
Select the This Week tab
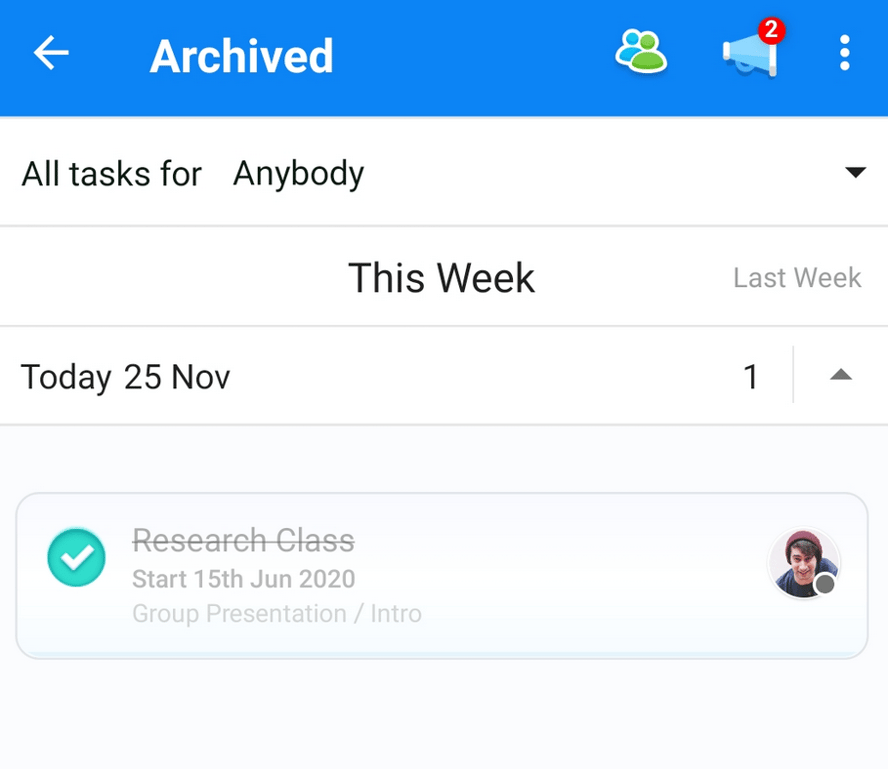point(441,278)
